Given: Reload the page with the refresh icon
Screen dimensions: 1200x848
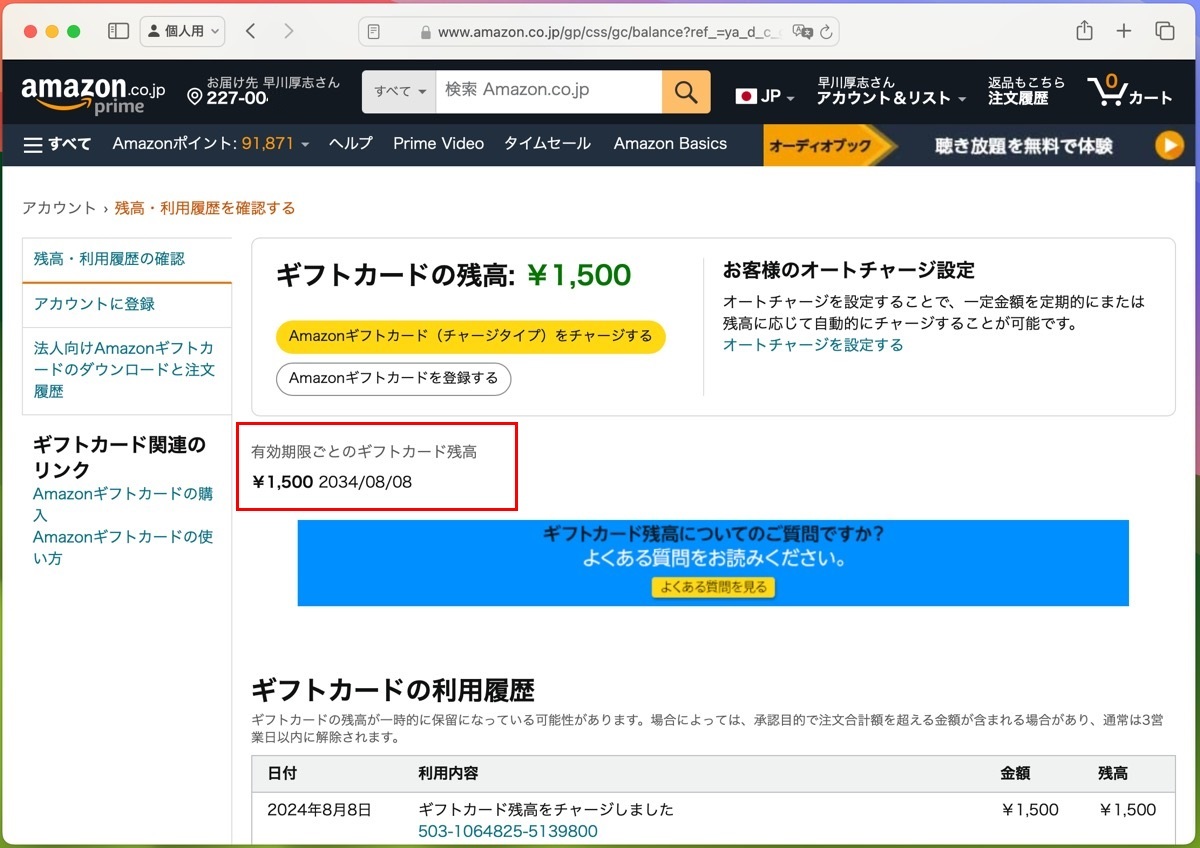Looking at the screenshot, I should (826, 32).
